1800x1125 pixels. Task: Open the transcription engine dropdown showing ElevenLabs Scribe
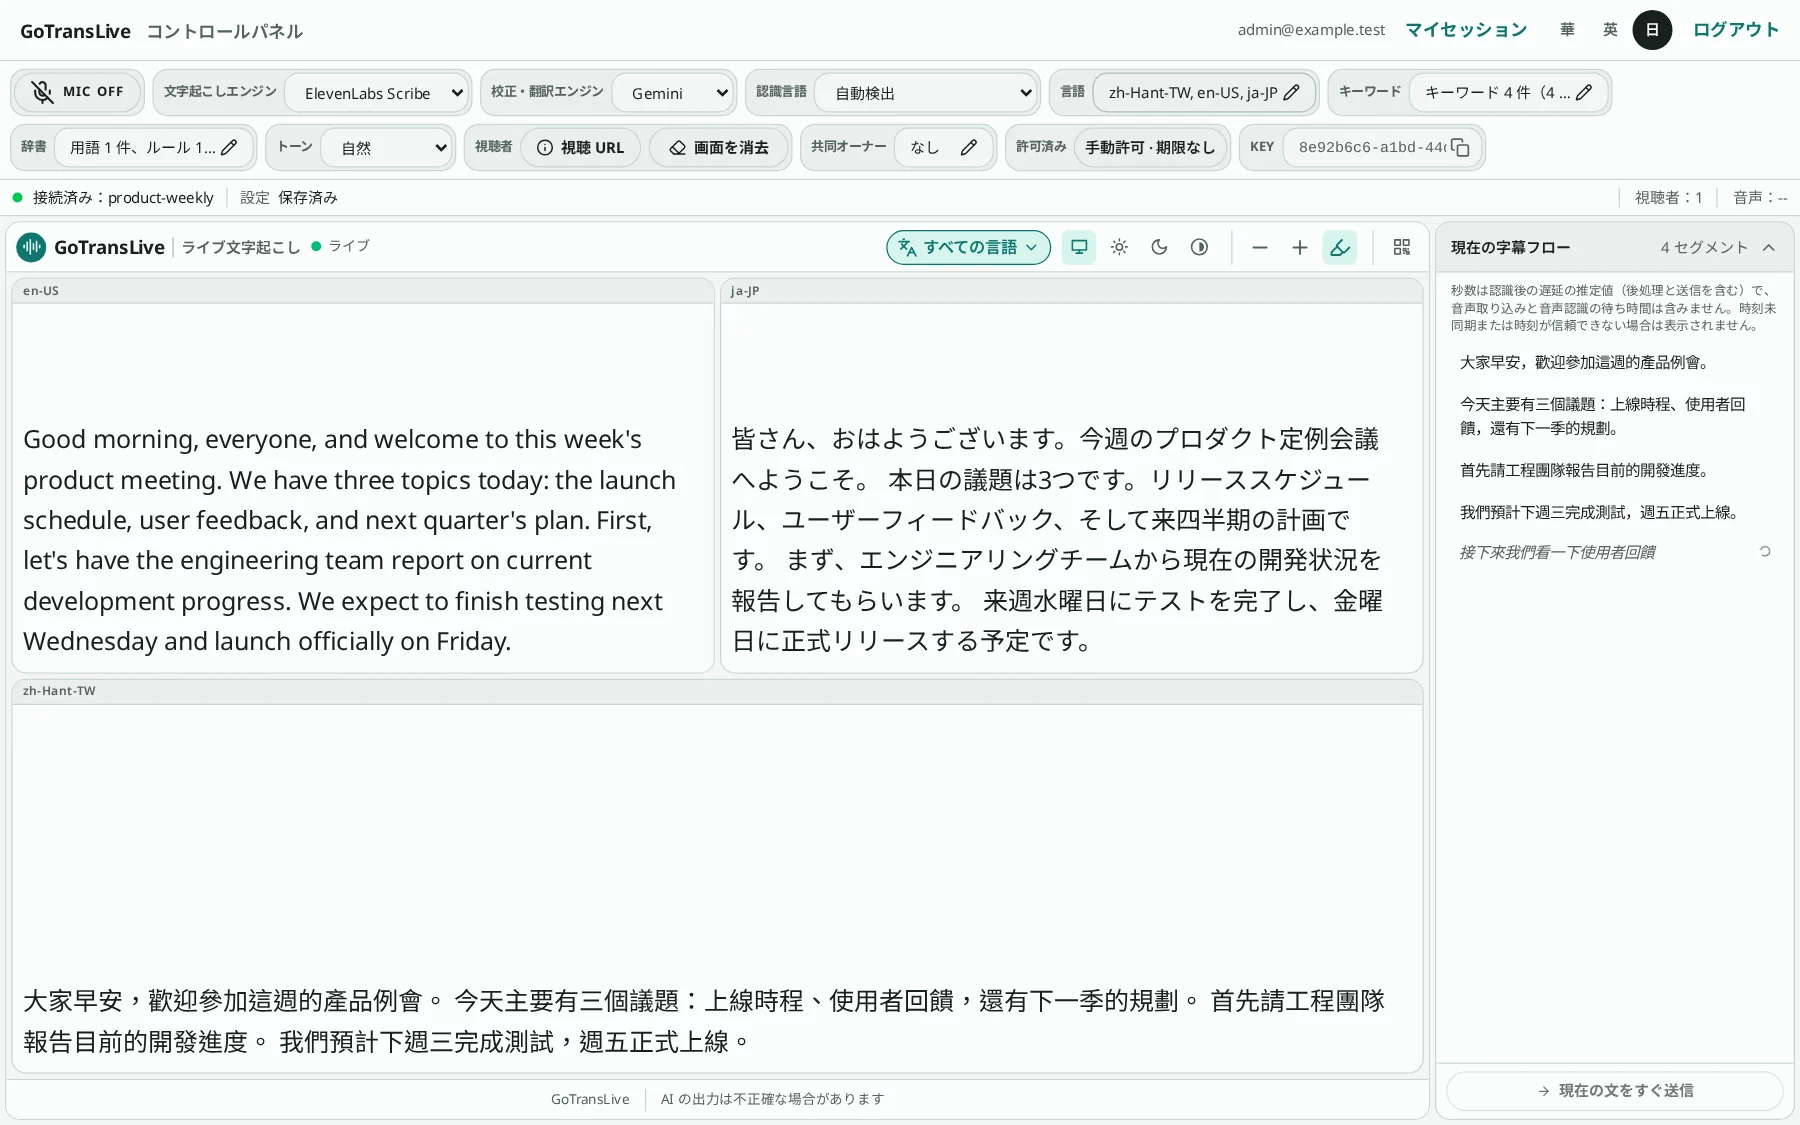tap(377, 93)
